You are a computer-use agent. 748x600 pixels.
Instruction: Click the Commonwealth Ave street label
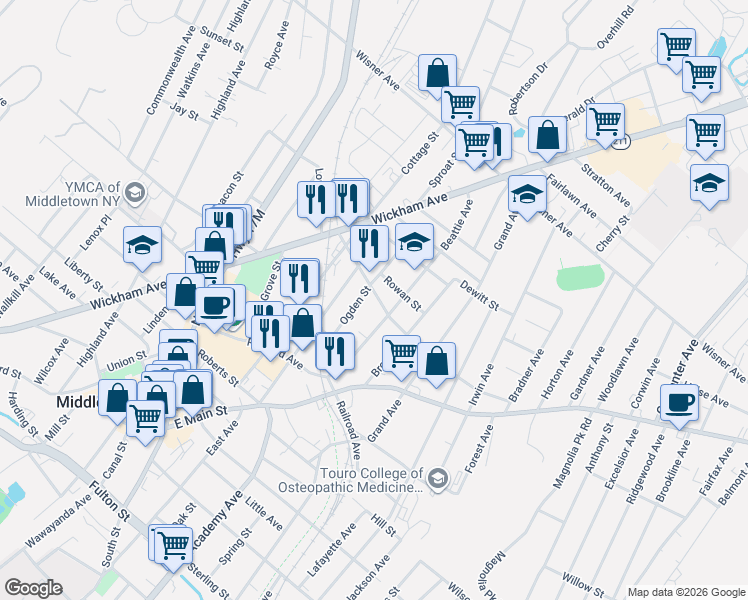(171, 70)
